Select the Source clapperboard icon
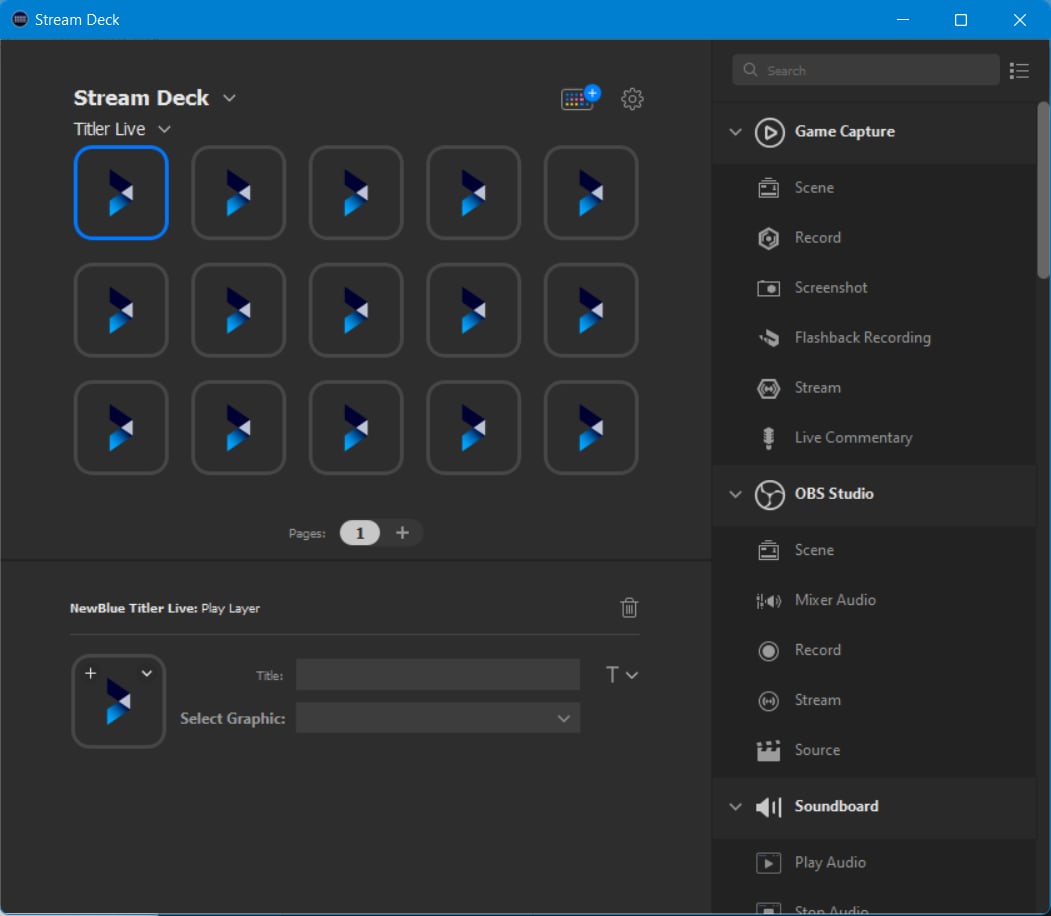1051x916 pixels. tap(768, 750)
